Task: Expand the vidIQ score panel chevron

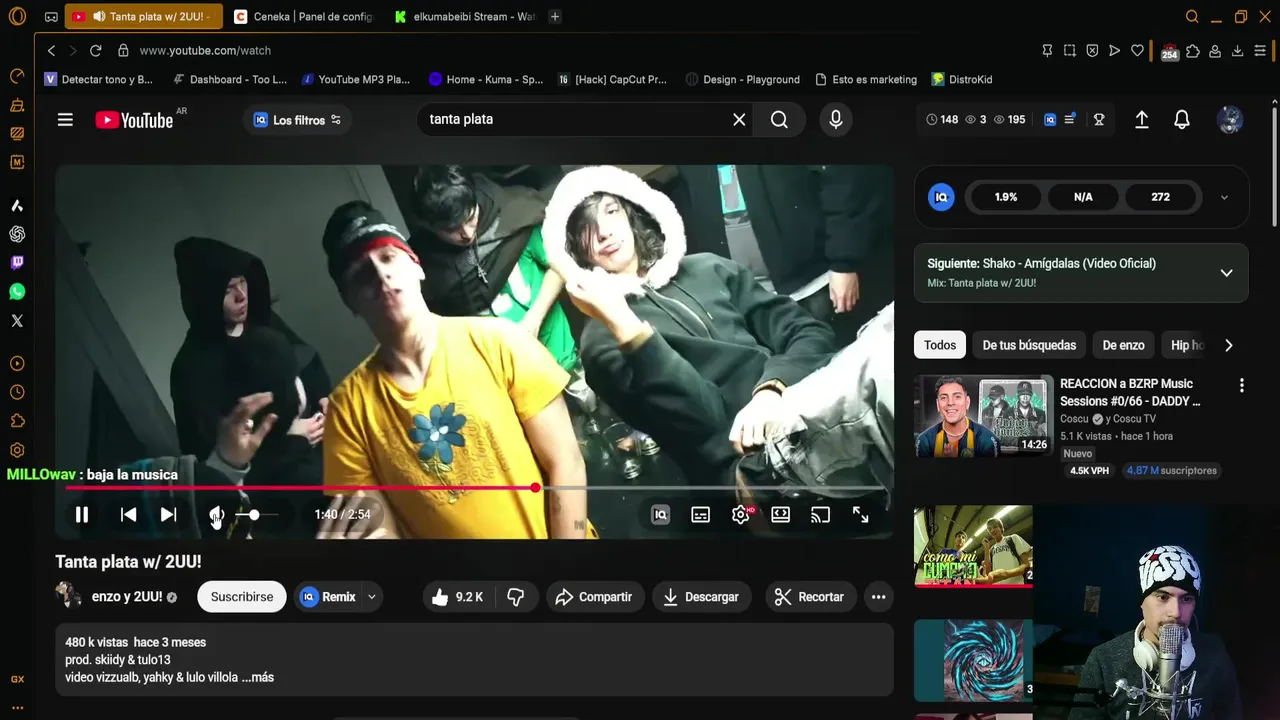Action: pyautogui.click(x=1224, y=198)
